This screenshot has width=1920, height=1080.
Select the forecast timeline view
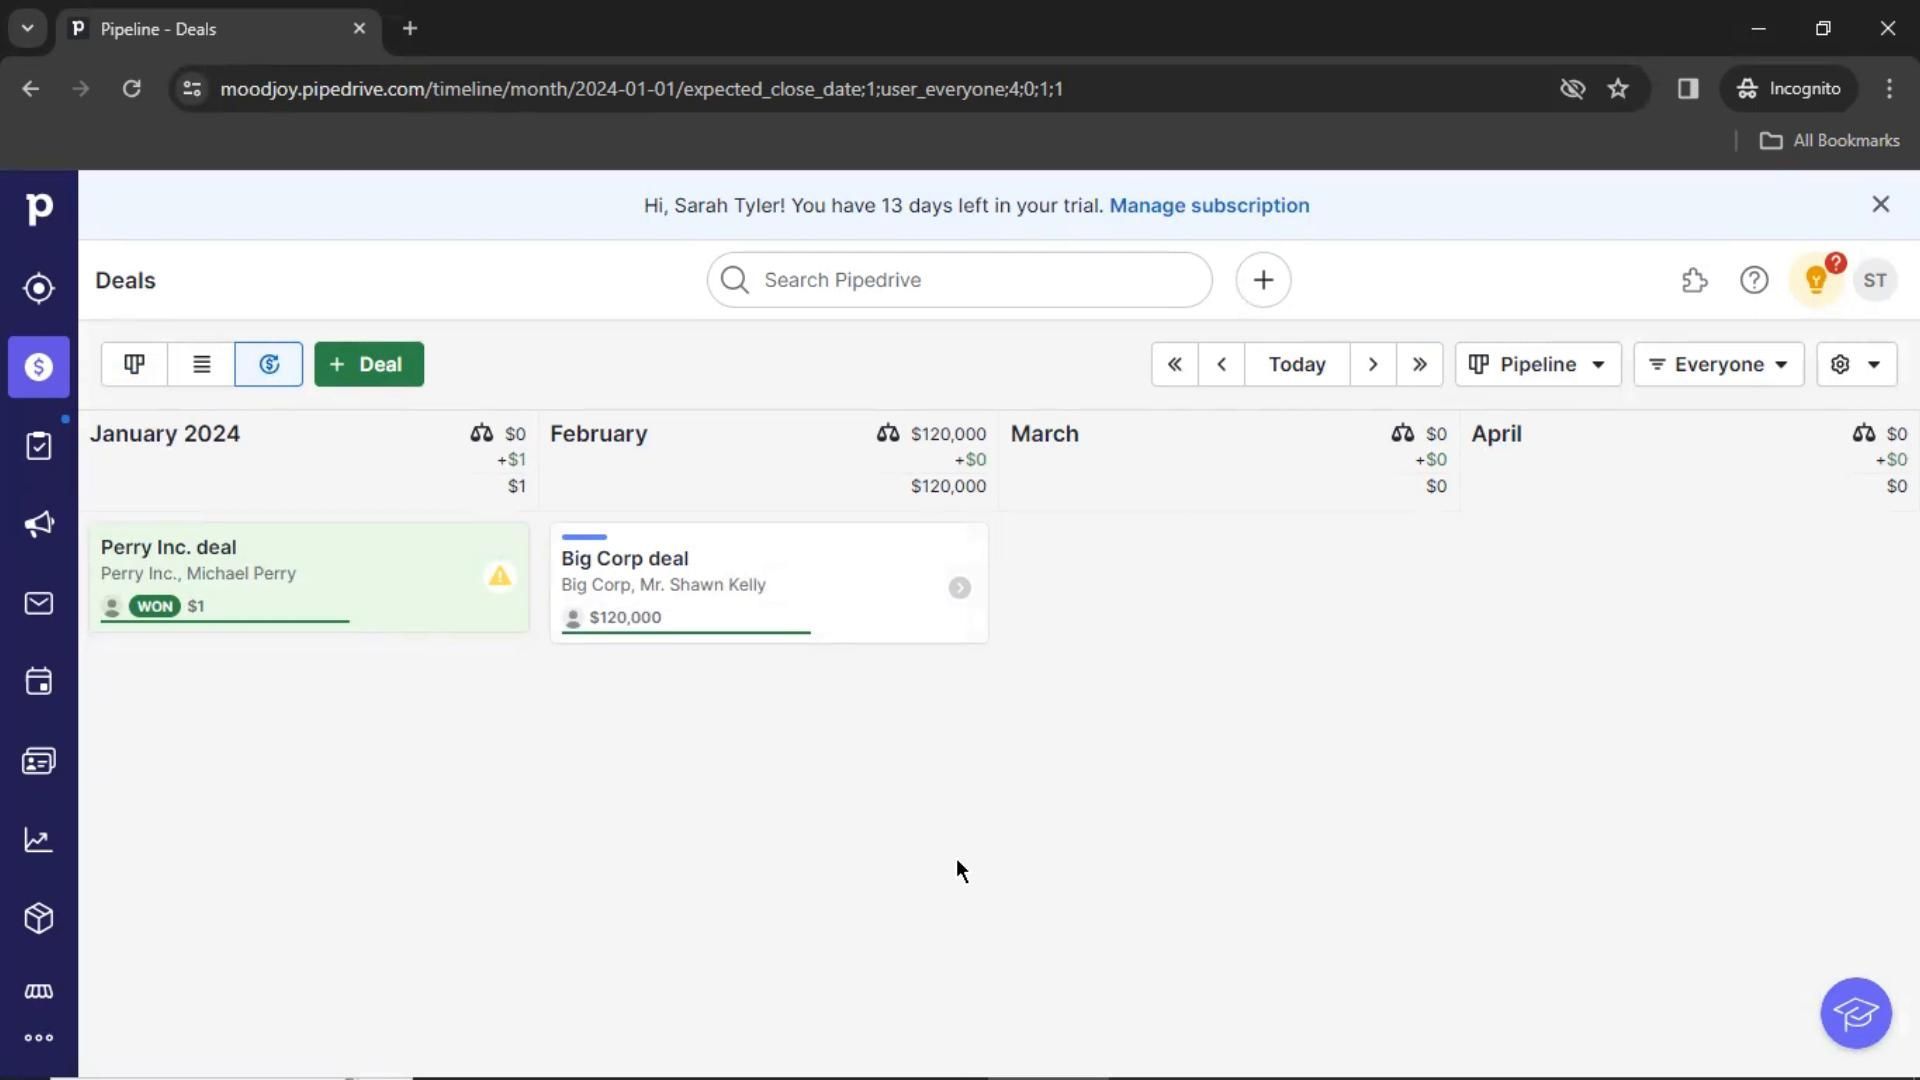[x=268, y=364]
